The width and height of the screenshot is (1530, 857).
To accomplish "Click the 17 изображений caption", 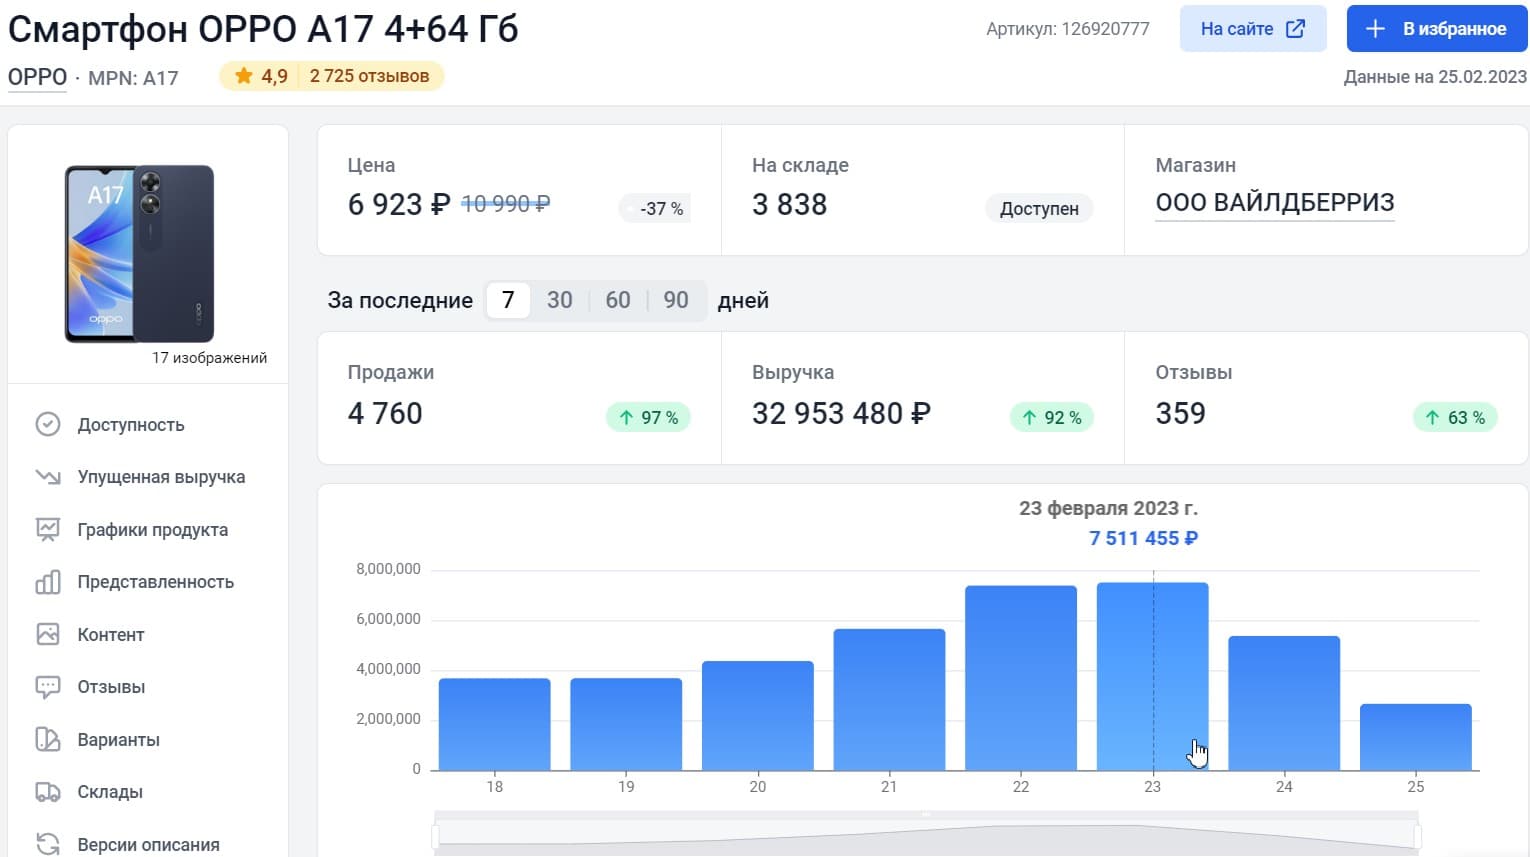I will (x=209, y=358).
